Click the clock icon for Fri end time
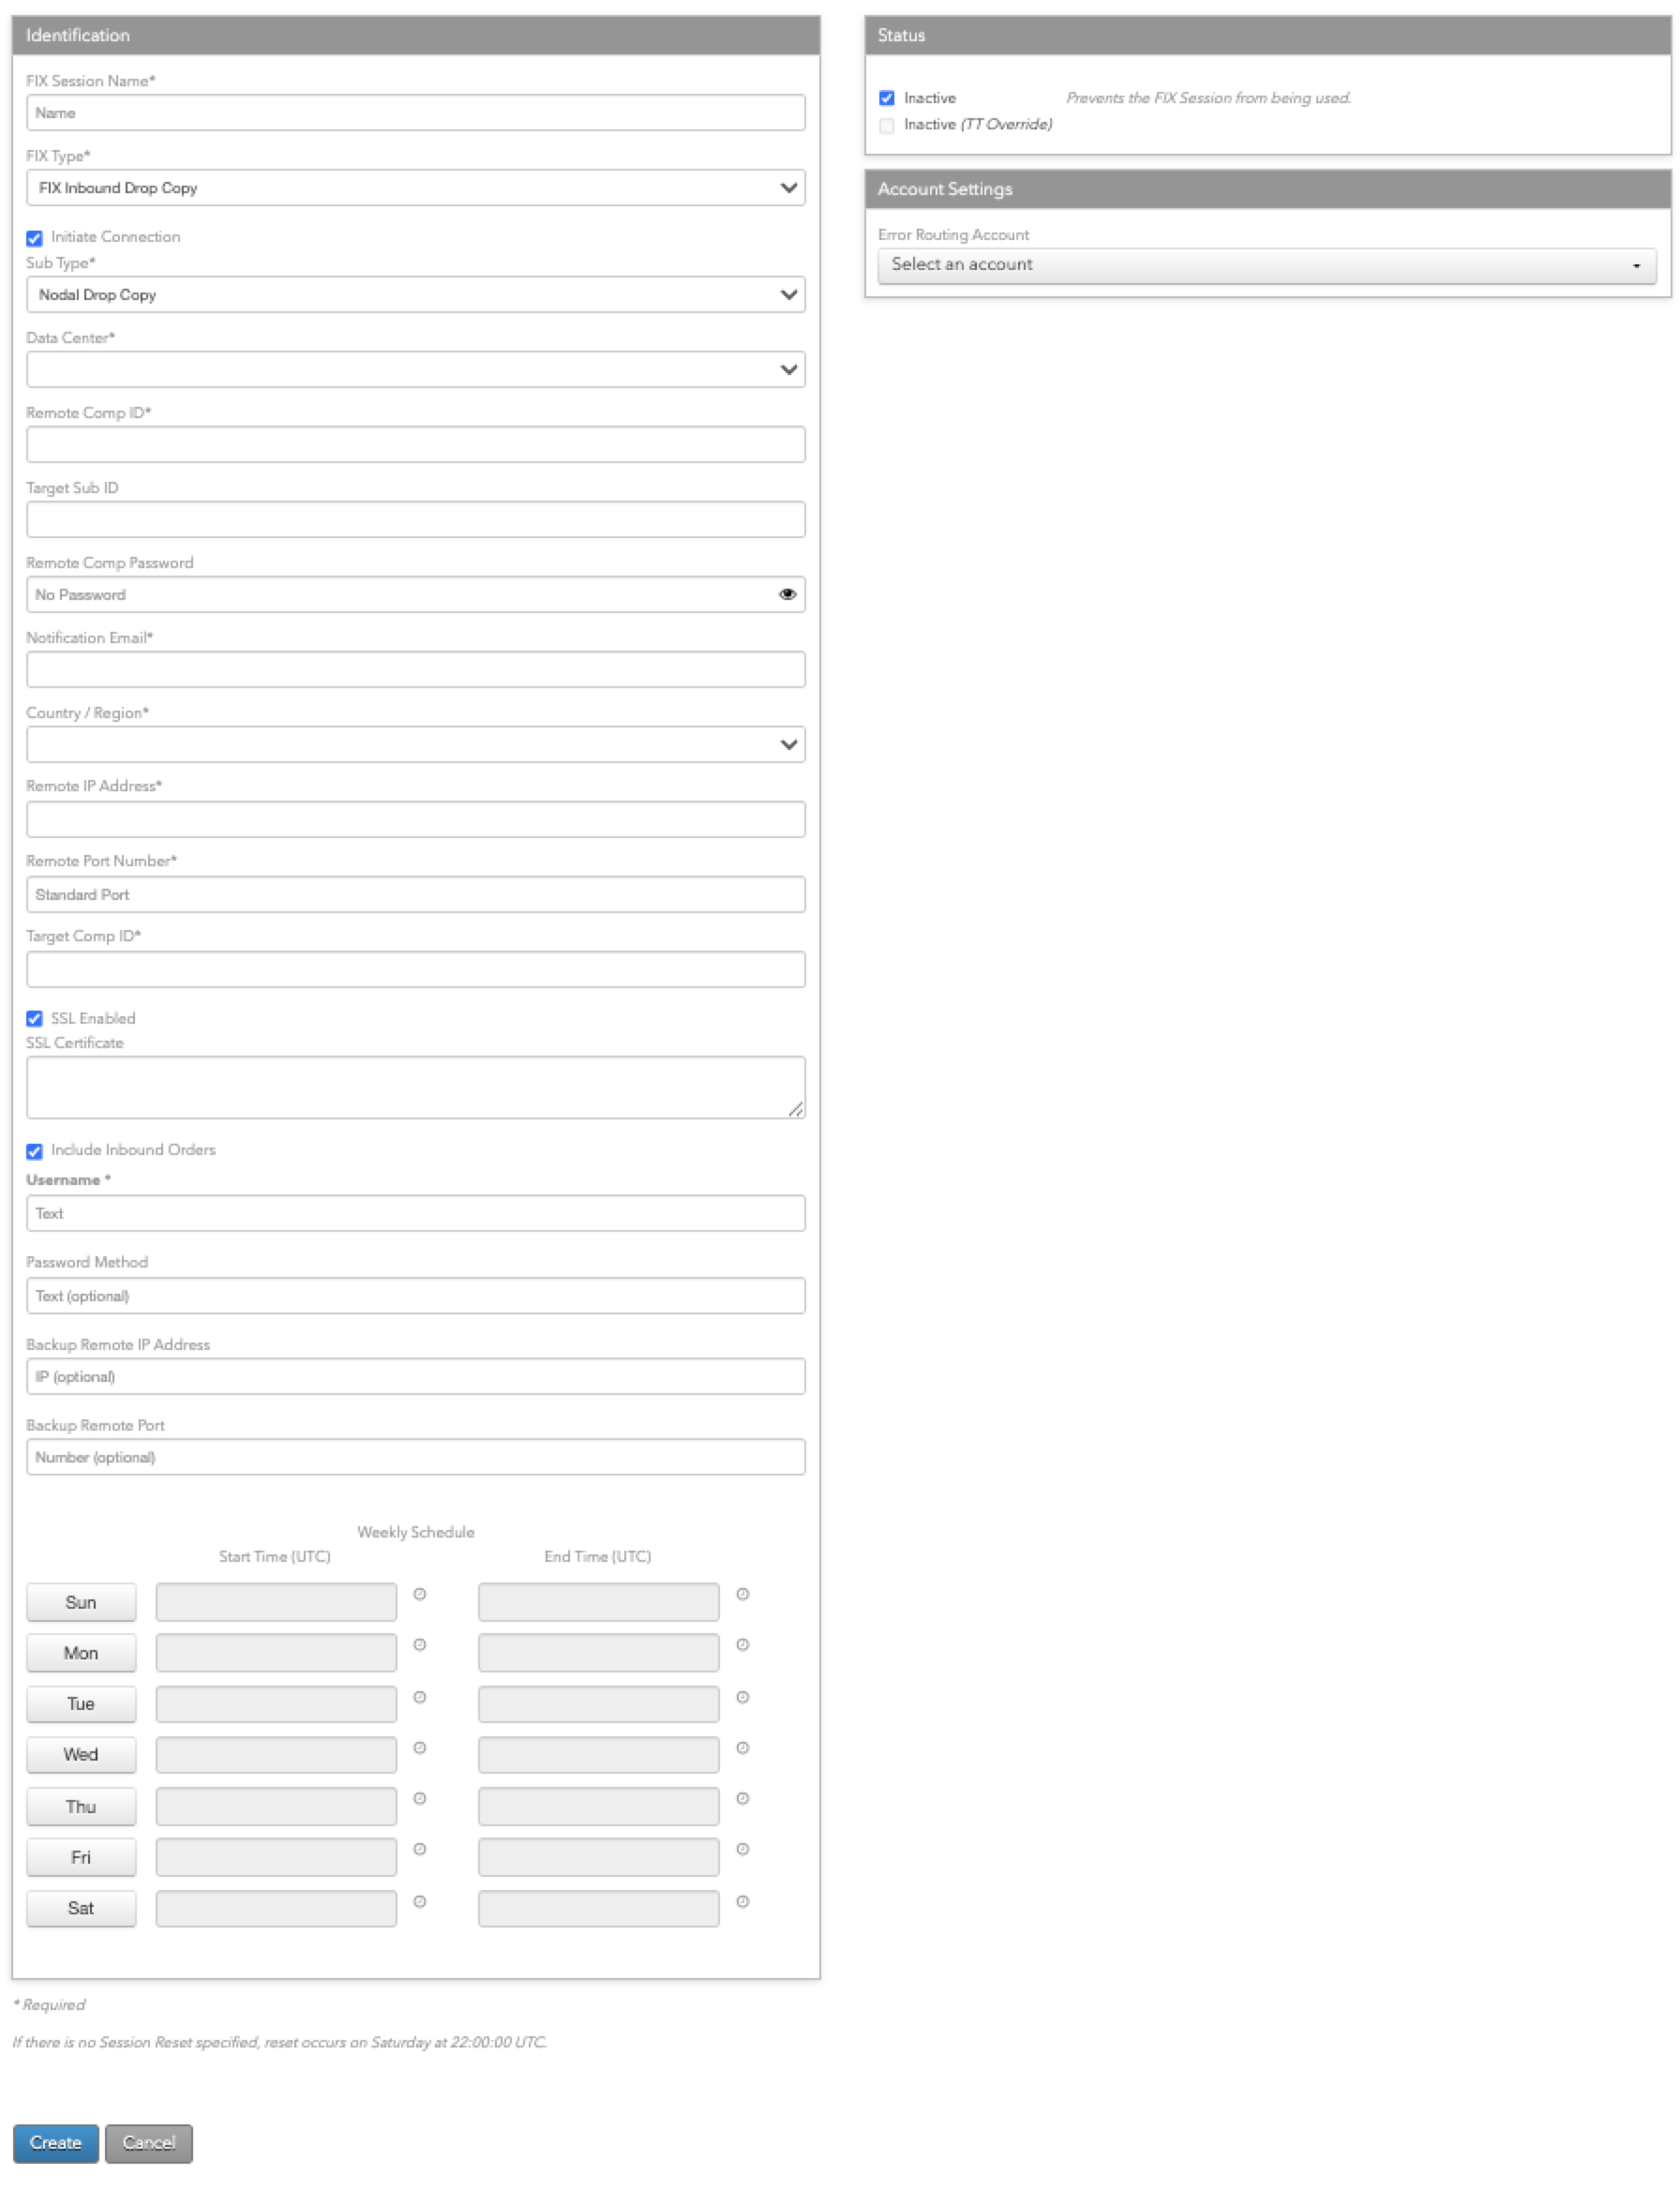Viewport: 1680px width, 2190px height. click(x=742, y=1850)
